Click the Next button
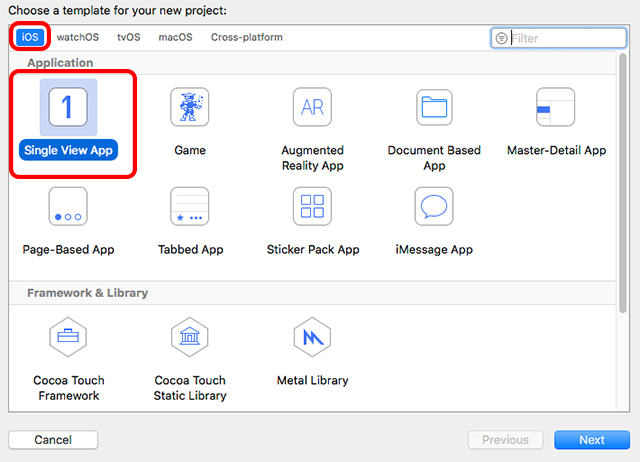640x462 pixels. [x=592, y=440]
